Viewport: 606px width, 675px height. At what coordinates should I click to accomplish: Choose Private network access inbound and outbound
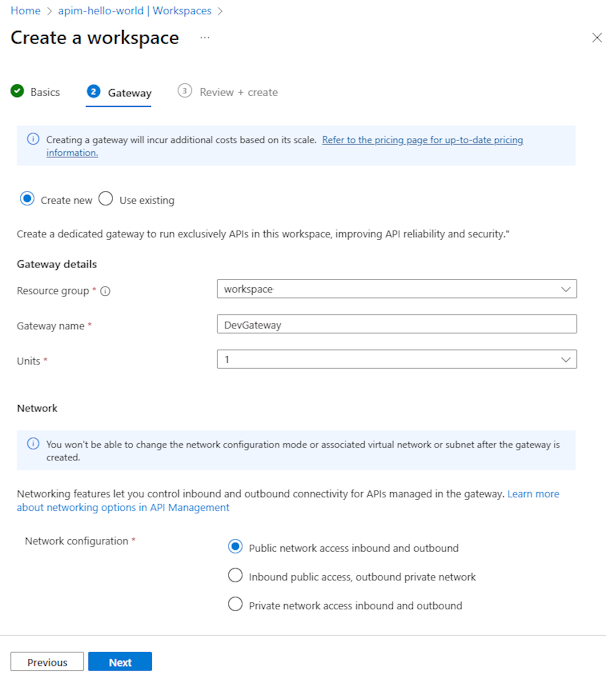(236, 604)
